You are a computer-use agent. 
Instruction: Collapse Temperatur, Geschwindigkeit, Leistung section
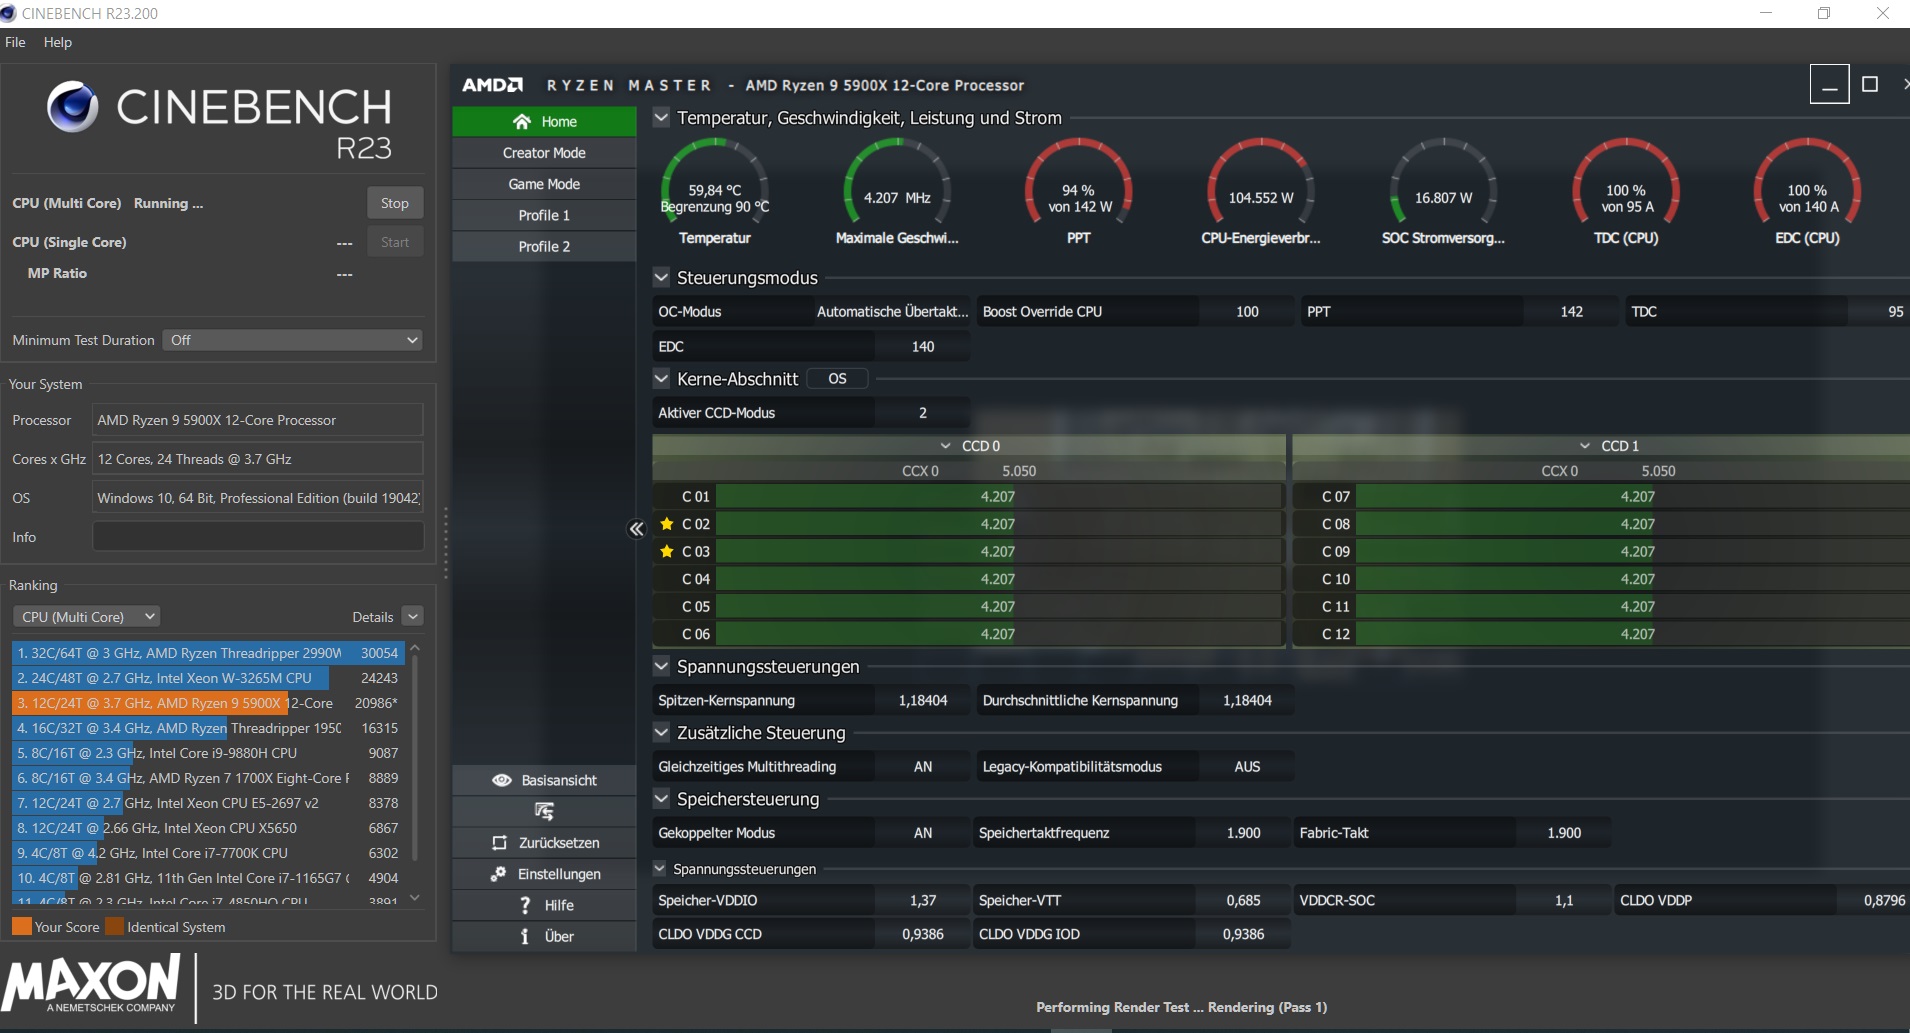pyautogui.click(x=661, y=117)
